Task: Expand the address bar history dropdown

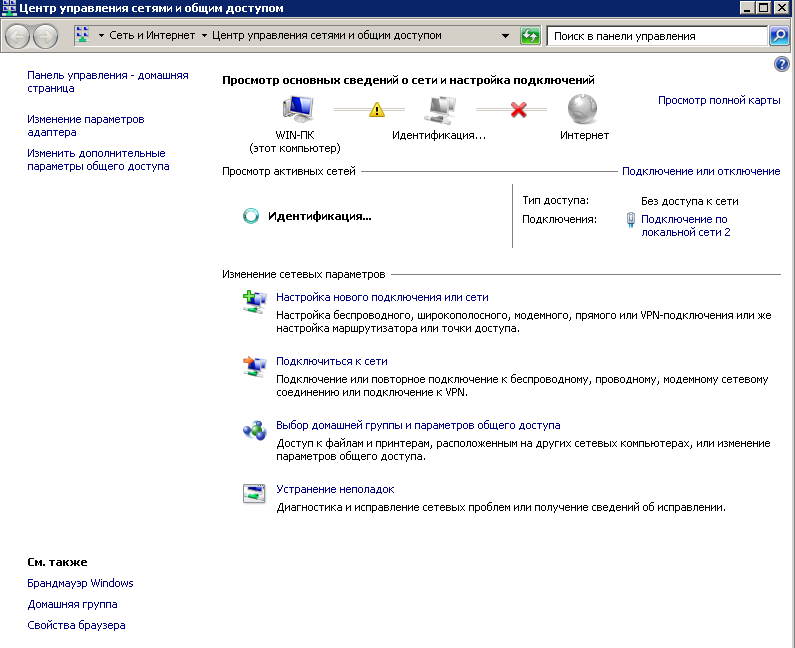Action: point(506,36)
